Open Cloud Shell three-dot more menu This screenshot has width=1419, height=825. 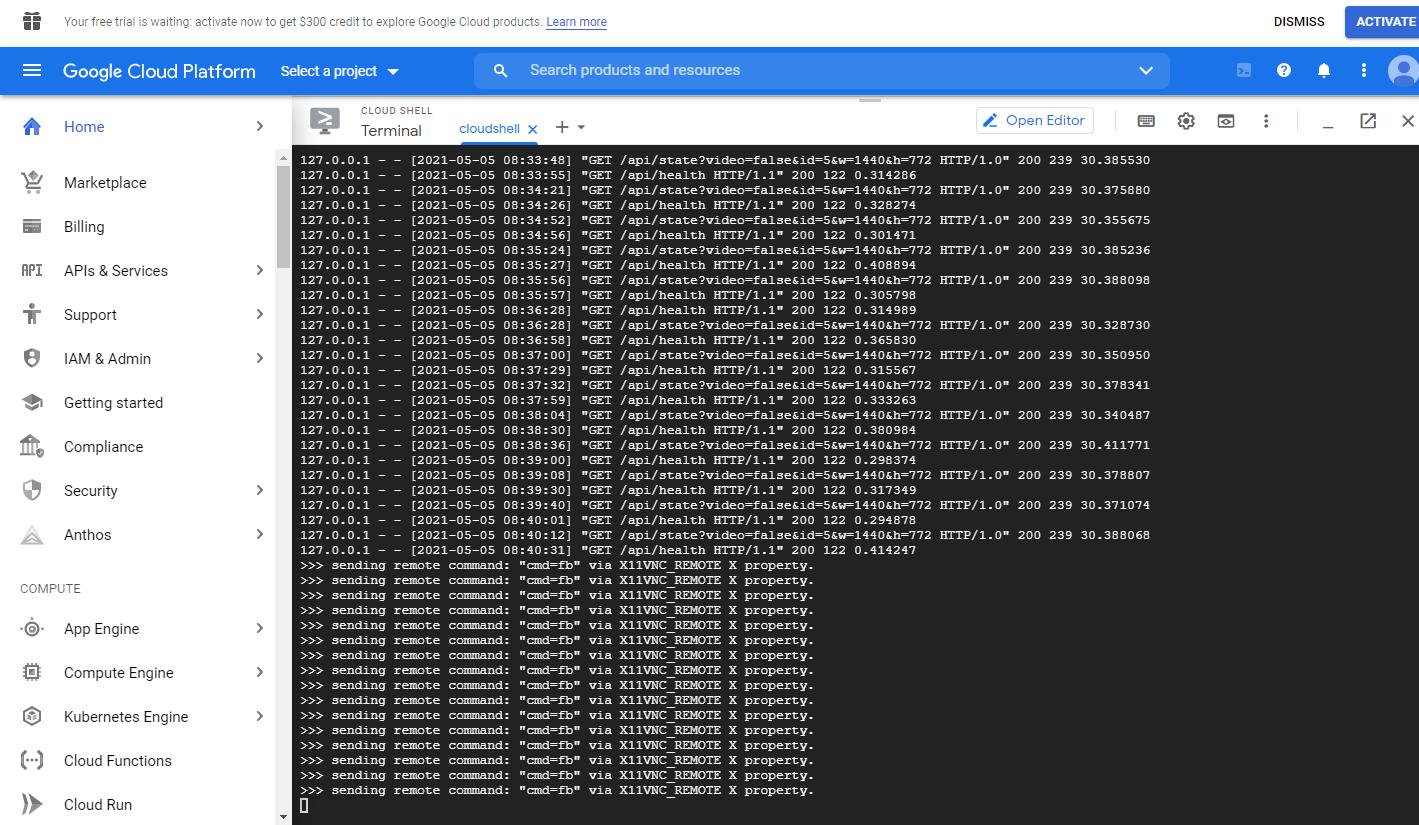coord(1266,121)
